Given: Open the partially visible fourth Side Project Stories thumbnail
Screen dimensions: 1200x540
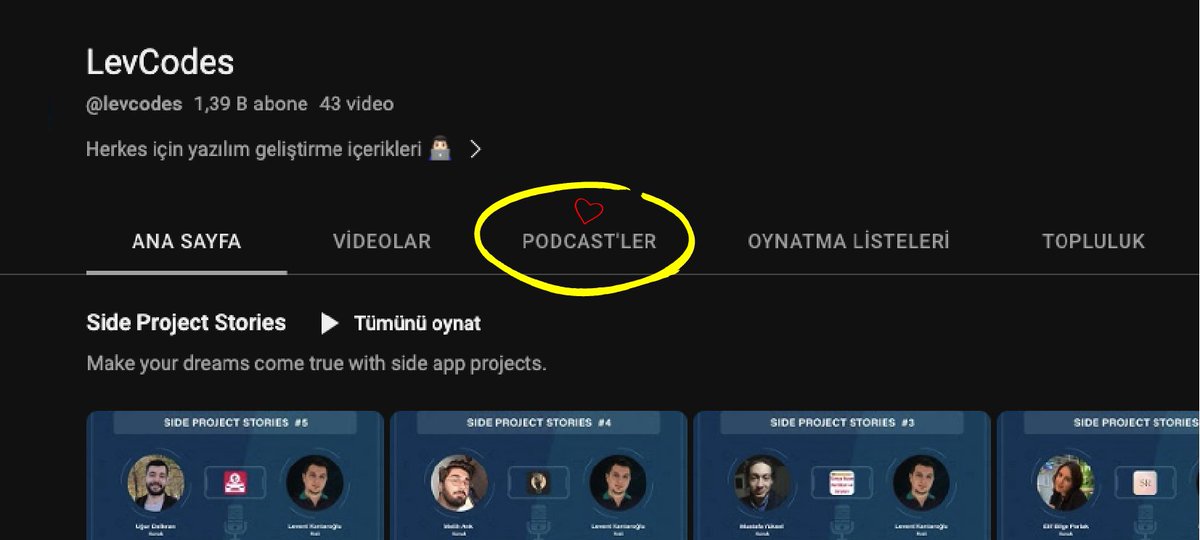Looking at the screenshot, I should point(1098,476).
